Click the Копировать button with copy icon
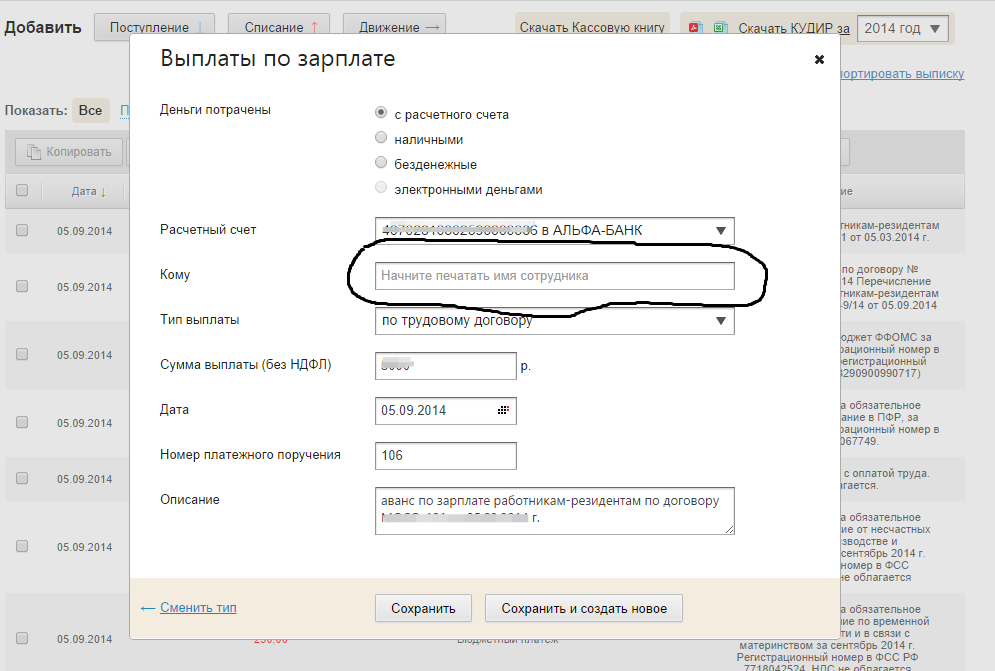Image resolution: width=995 pixels, height=671 pixels. (x=69, y=152)
